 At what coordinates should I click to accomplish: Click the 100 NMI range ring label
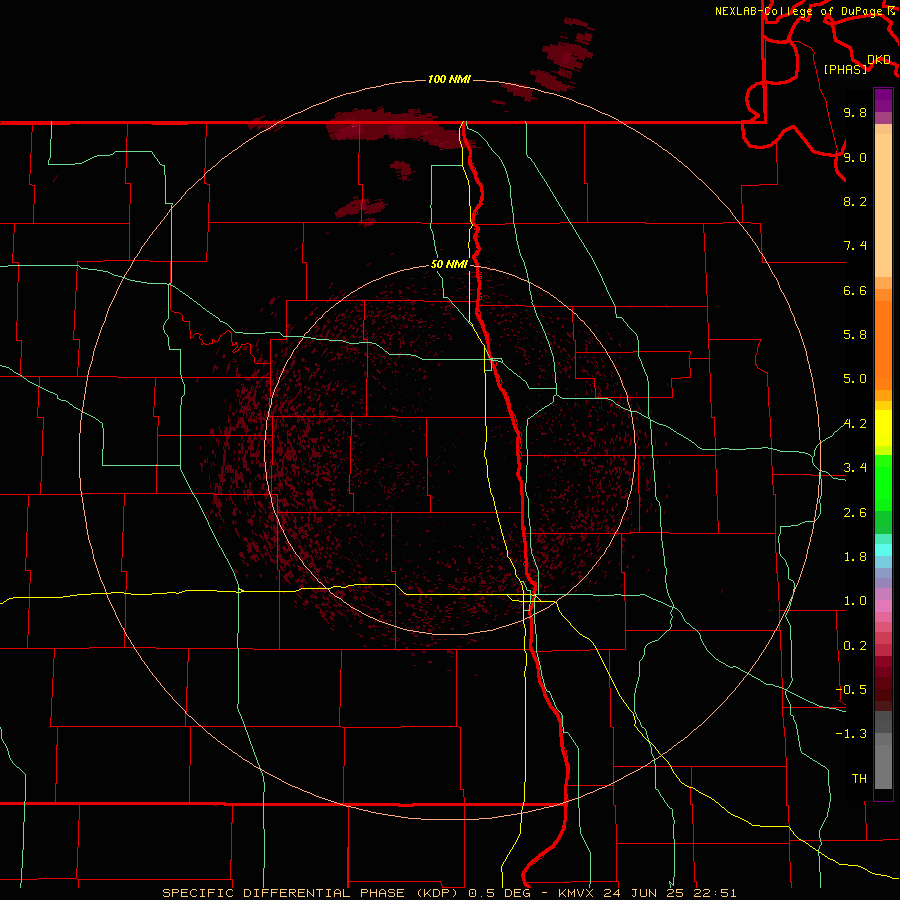coord(449,79)
